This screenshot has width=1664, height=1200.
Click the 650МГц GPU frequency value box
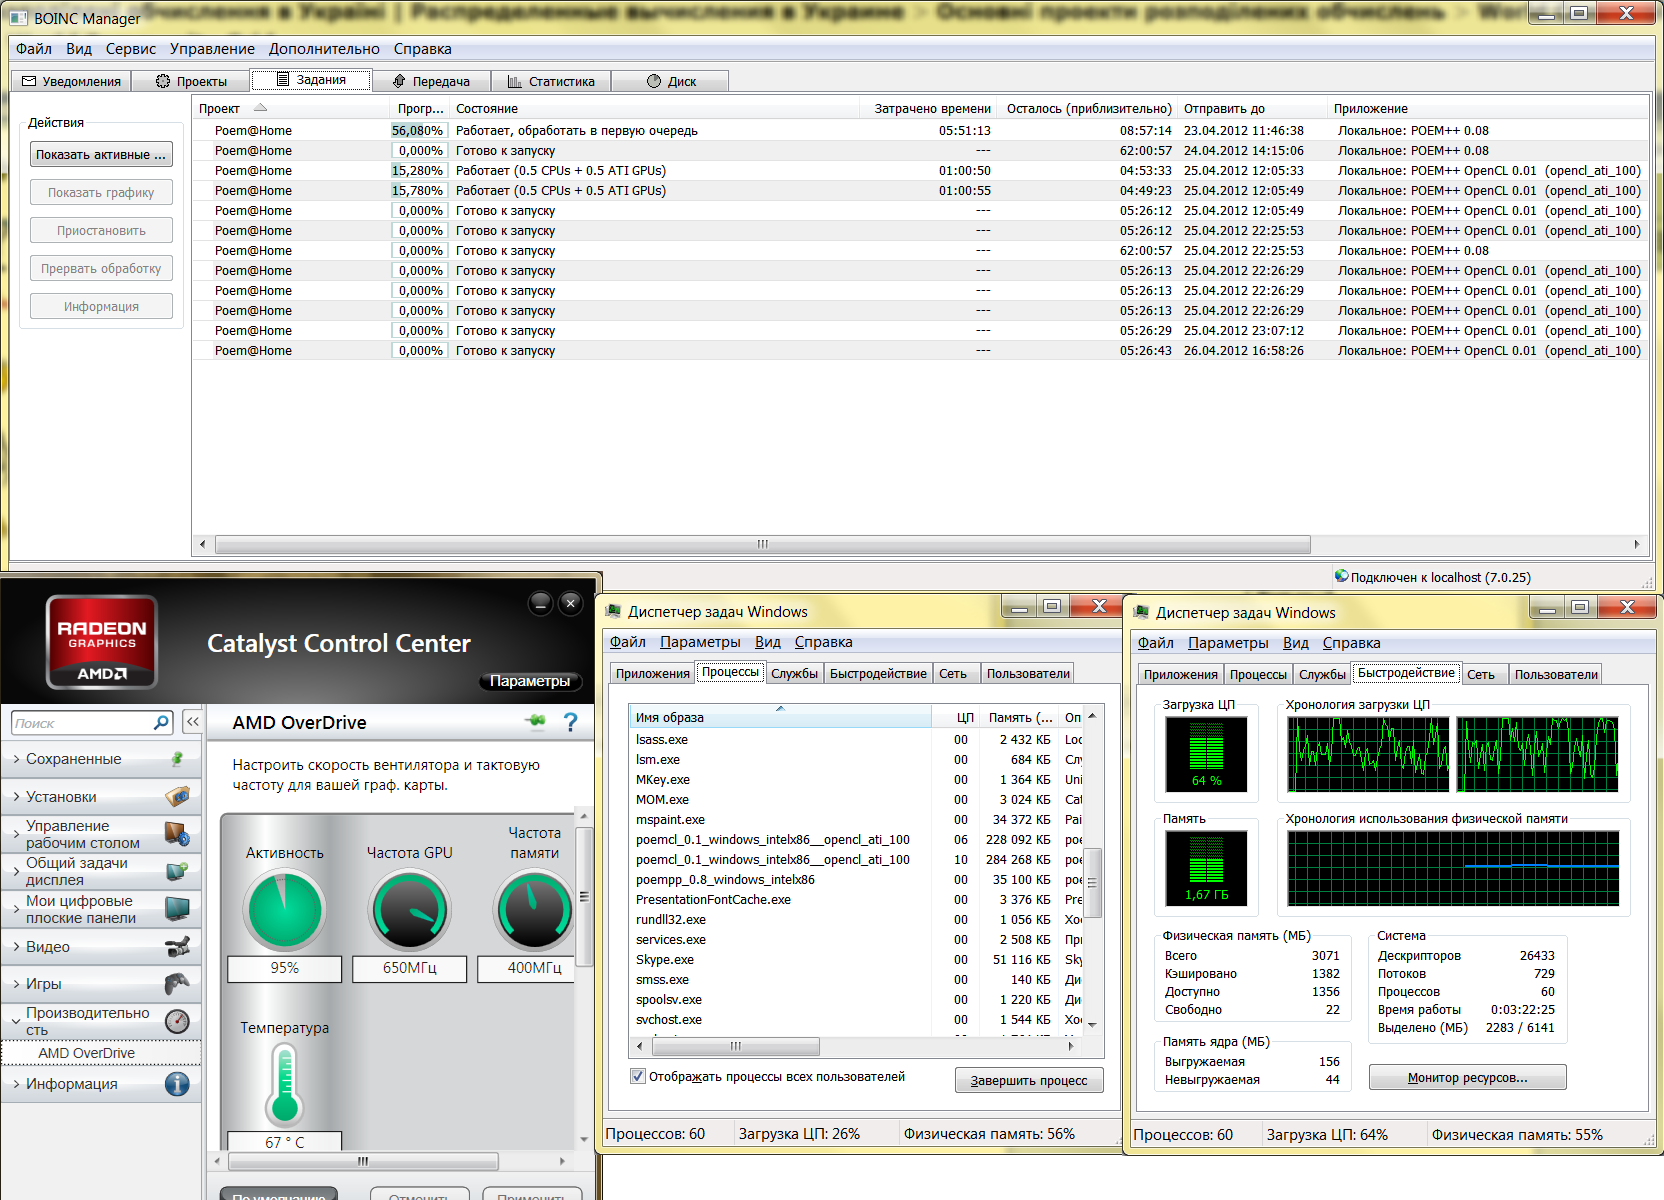pos(410,968)
